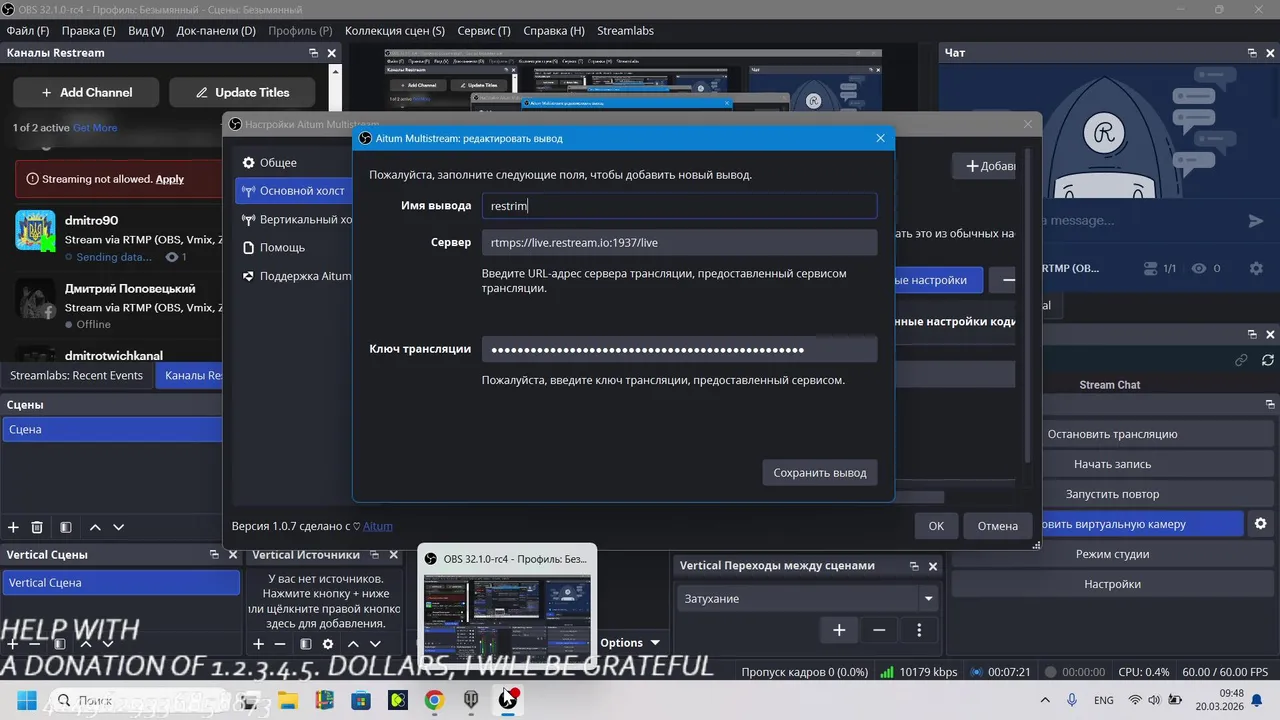Click the refresh icon in chat dock
1280x720 pixels.
coord(1268,360)
